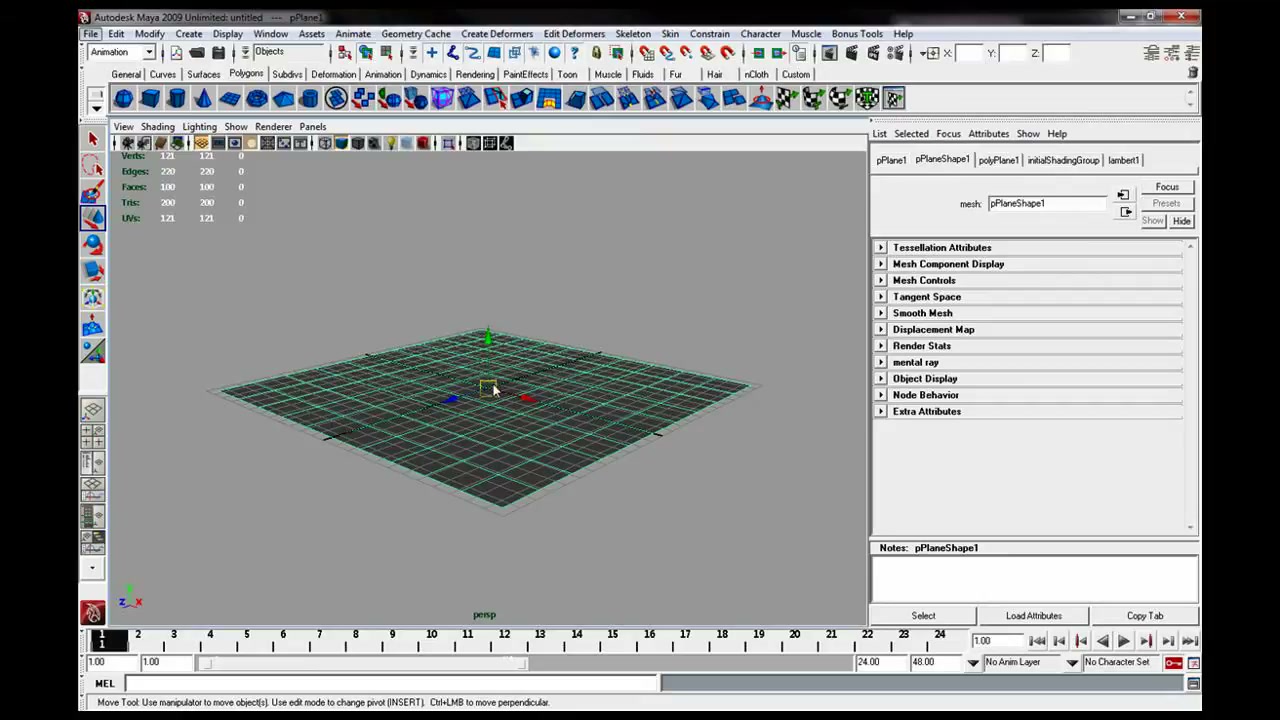The width and height of the screenshot is (1280, 720).
Task: Toggle selection lock icon
Action: point(596,53)
